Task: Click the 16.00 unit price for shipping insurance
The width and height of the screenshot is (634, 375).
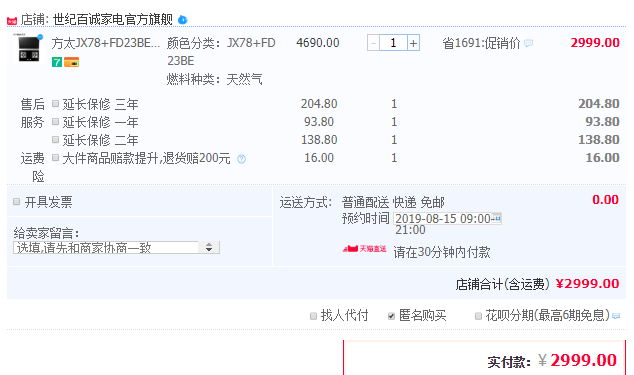Action: point(319,158)
